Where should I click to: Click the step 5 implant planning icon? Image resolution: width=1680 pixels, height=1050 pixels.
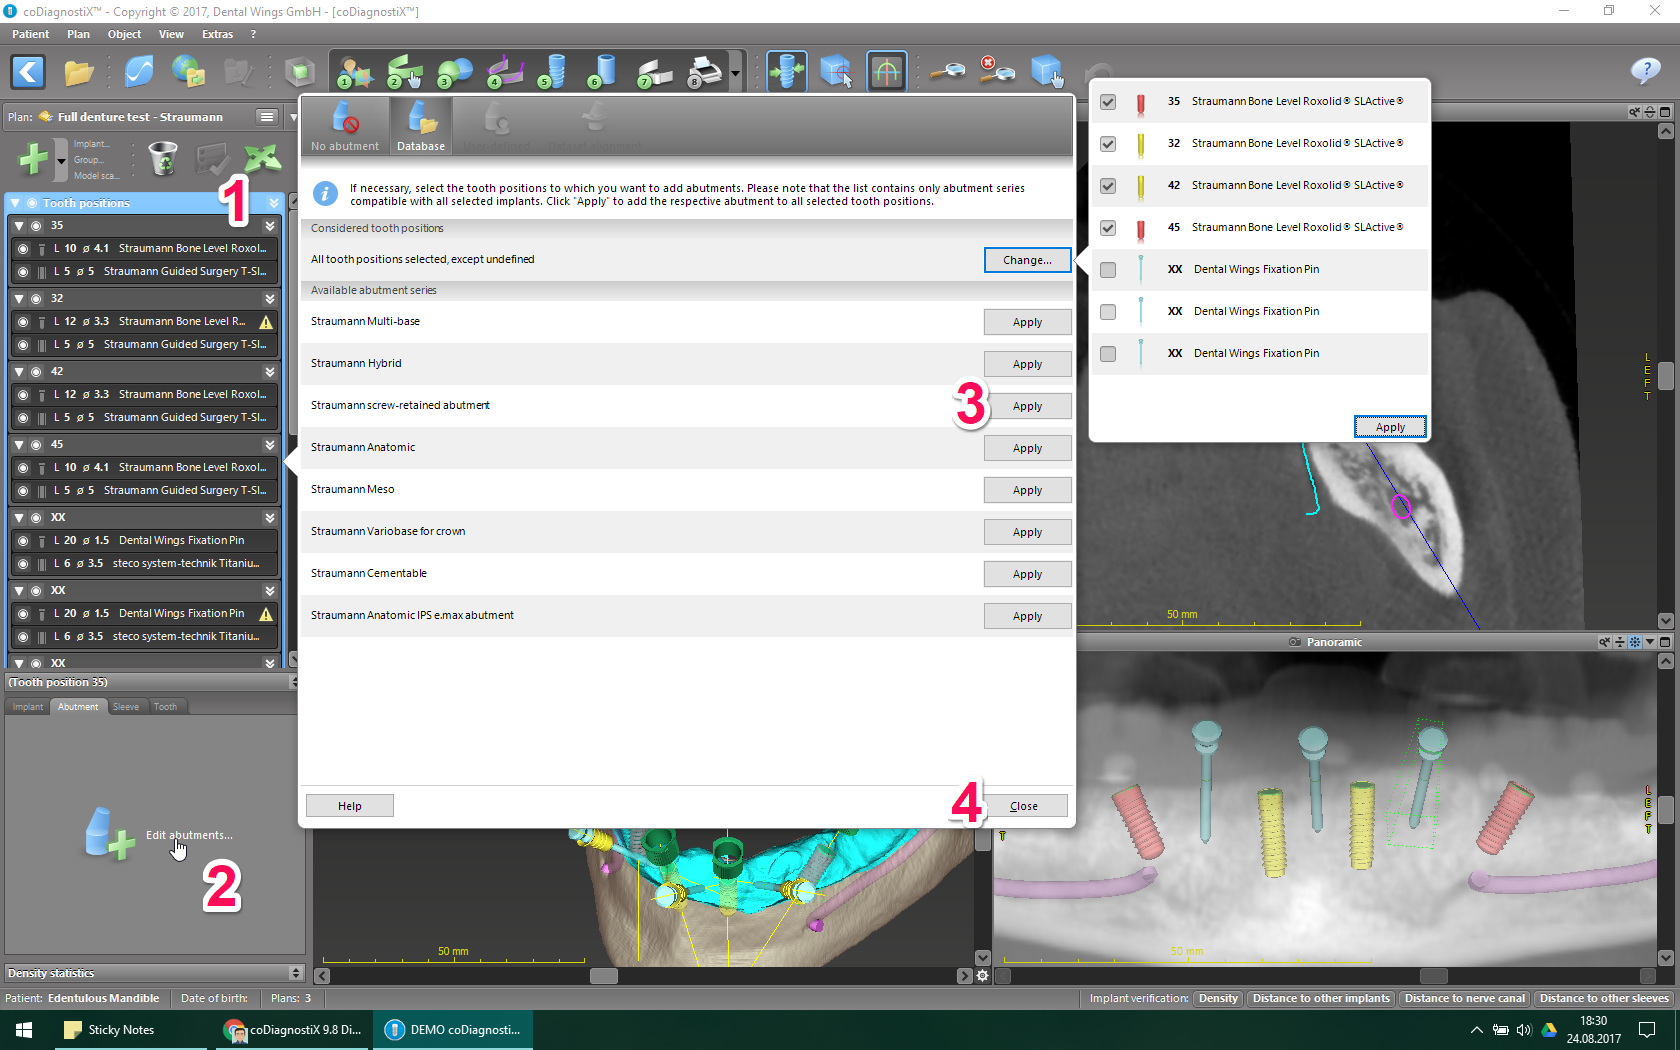552,72
